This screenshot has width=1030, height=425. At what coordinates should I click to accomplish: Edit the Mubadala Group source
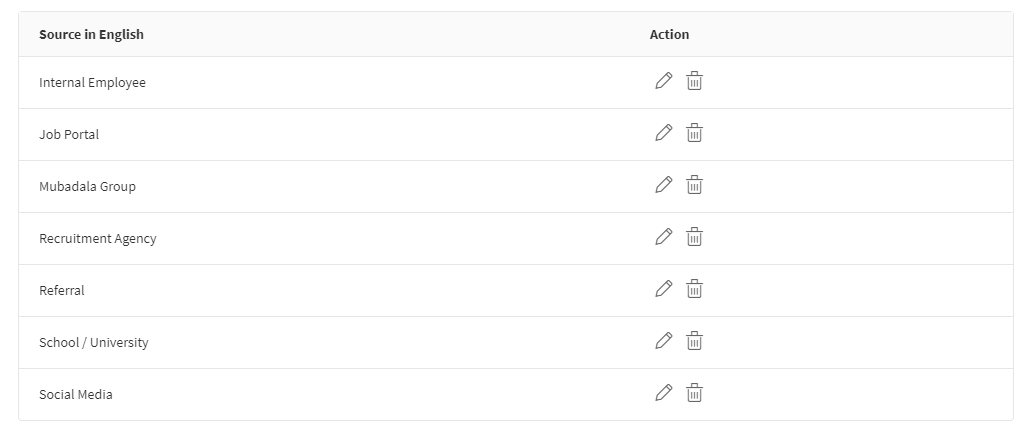coord(663,185)
